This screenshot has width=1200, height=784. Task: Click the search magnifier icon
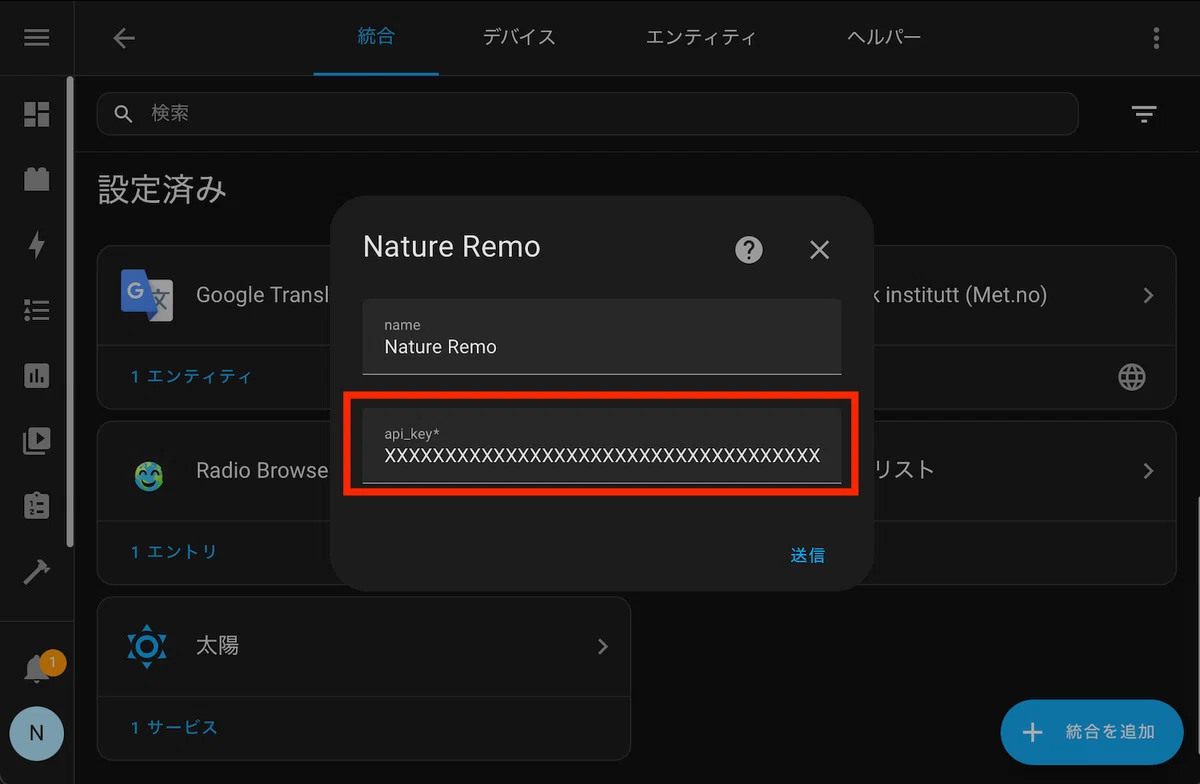pyautogui.click(x=124, y=114)
